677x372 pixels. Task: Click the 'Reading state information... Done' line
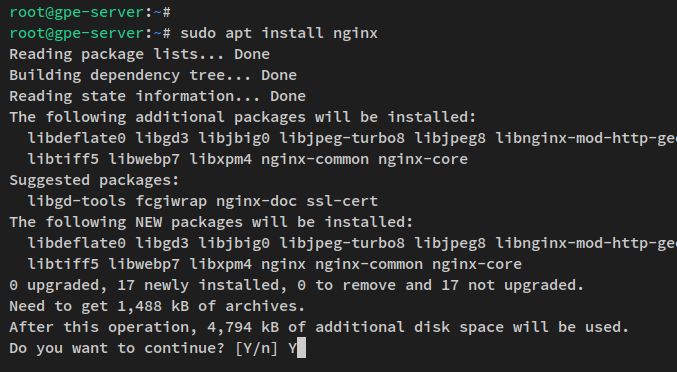158,96
